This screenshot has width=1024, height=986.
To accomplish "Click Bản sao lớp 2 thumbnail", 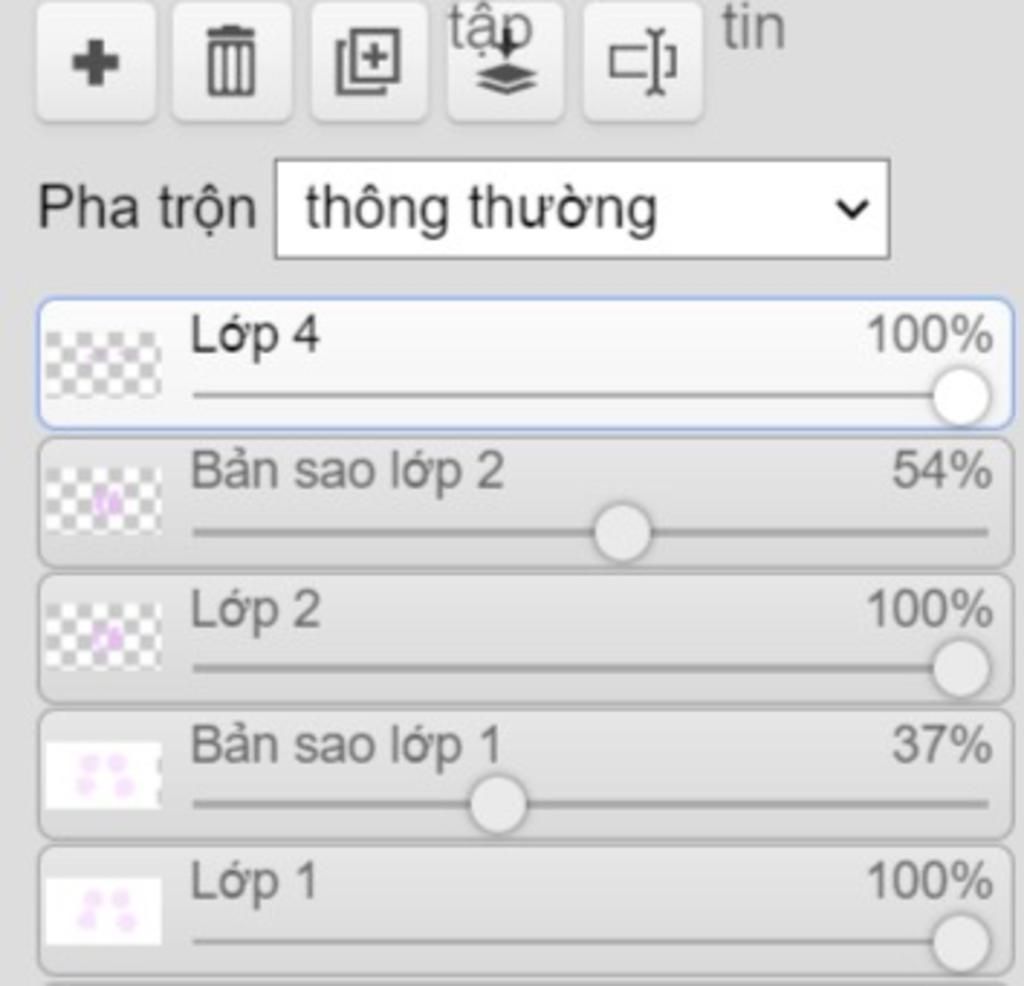I will [103, 501].
